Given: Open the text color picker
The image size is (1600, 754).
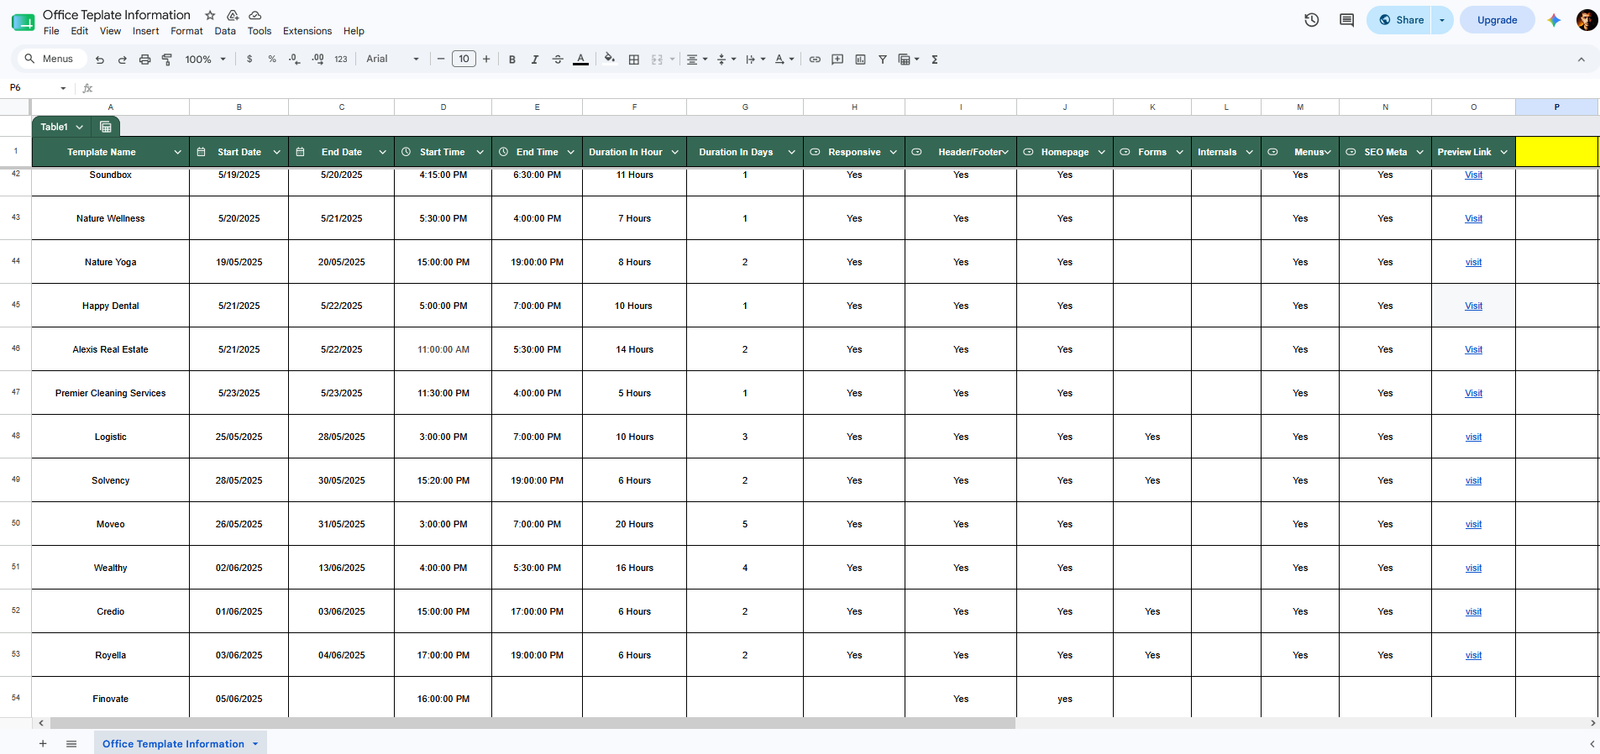Looking at the screenshot, I should pos(581,59).
